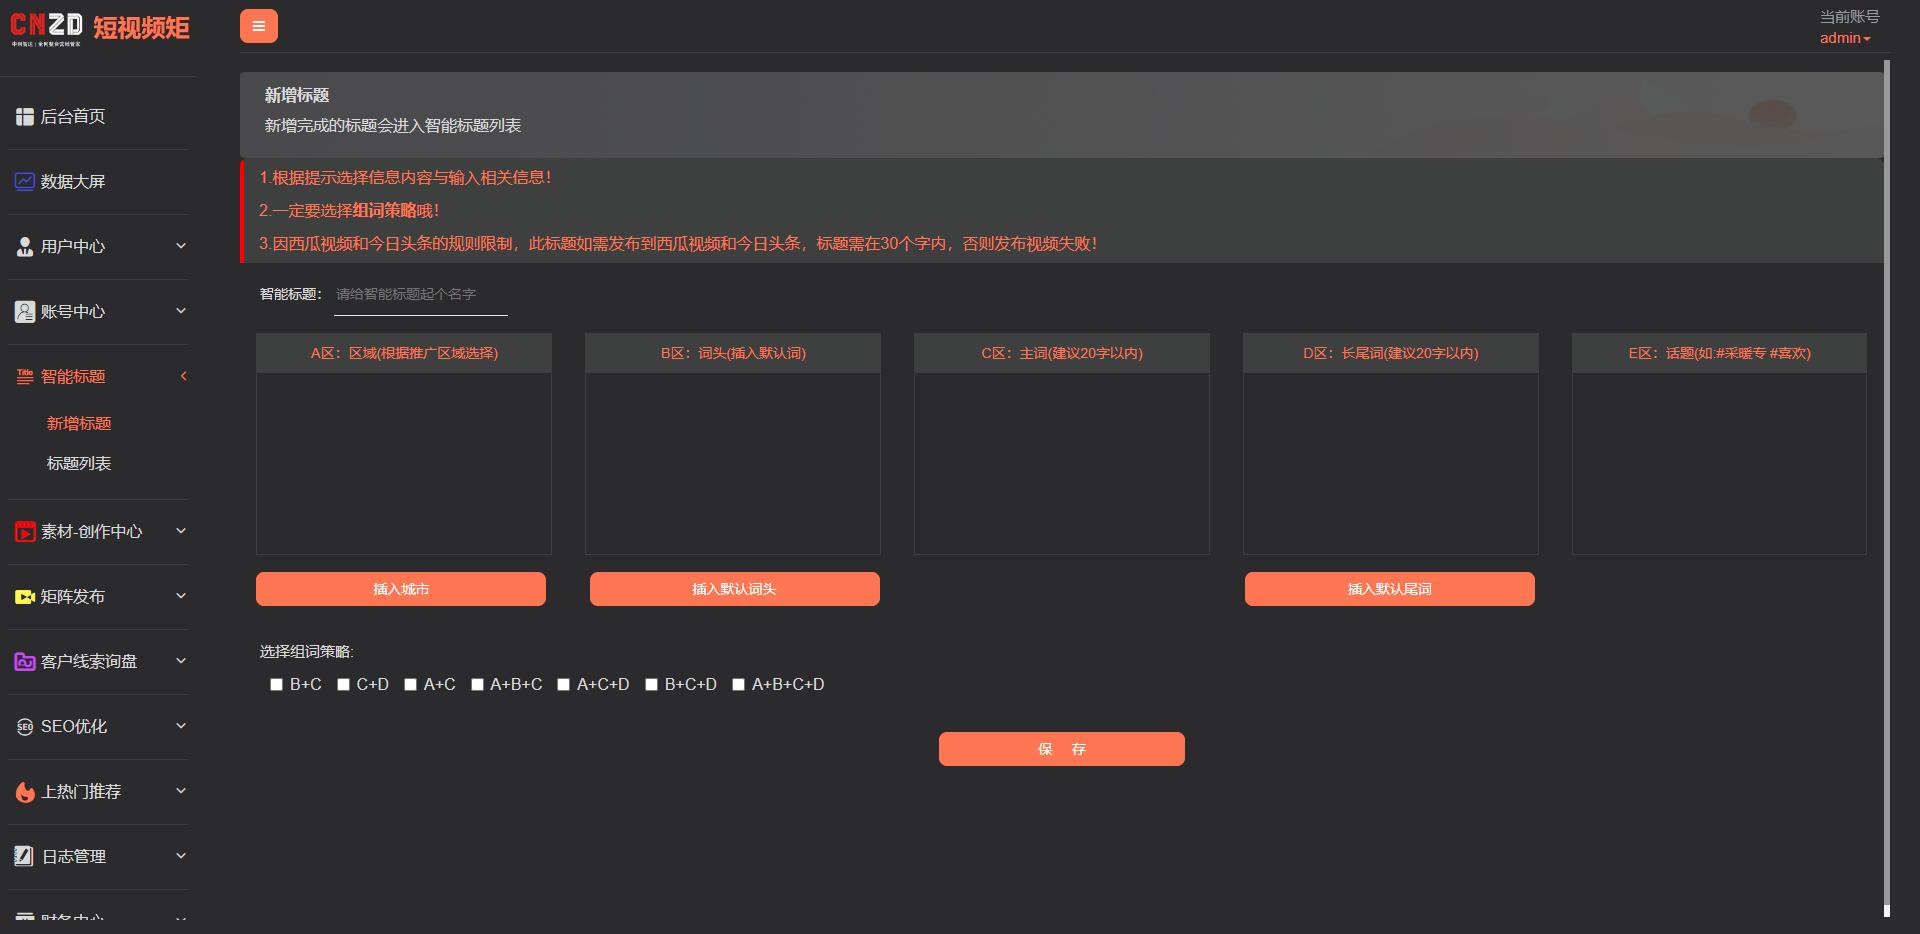This screenshot has height=934, width=1920.
Task: Click the page vertical scrollbar
Action: tap(1886, 480)
